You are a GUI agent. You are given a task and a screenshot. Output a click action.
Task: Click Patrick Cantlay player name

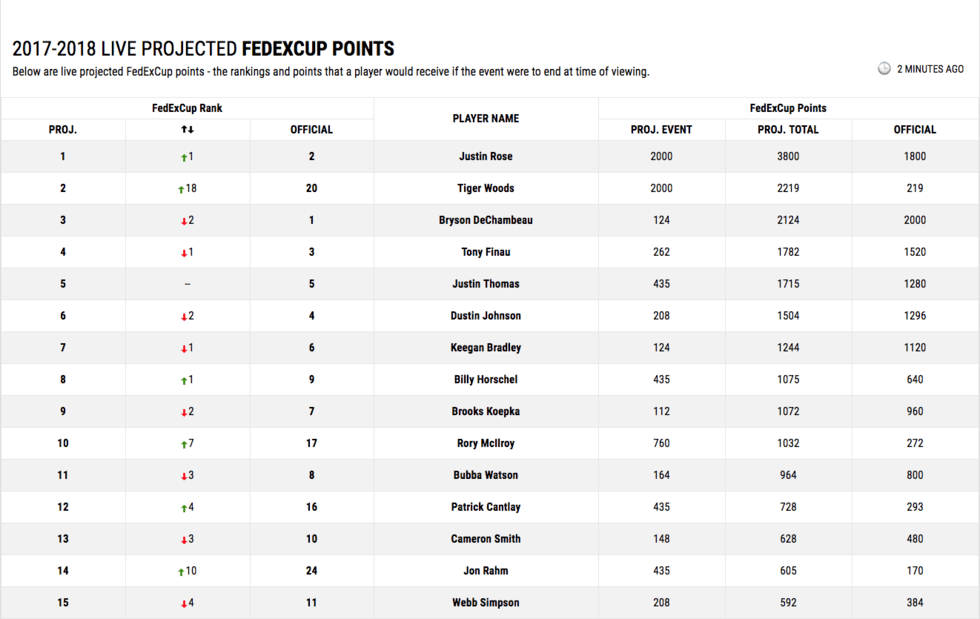(485, 507)
